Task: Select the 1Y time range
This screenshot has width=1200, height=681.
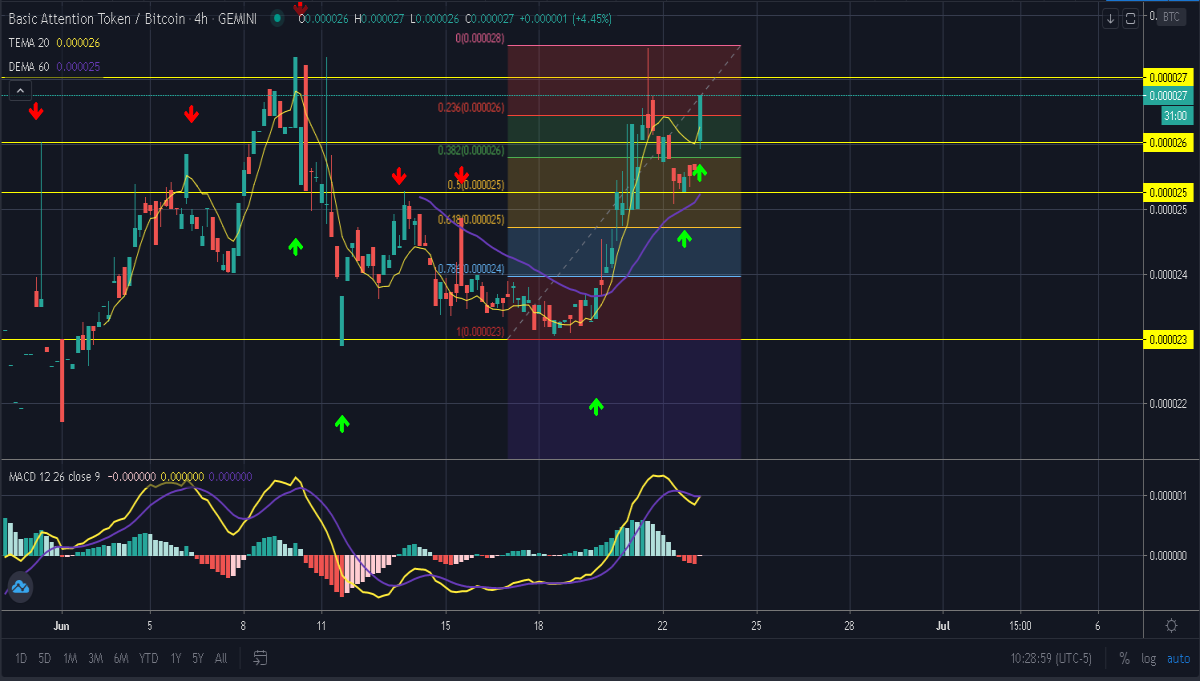Action: [176, 658]
